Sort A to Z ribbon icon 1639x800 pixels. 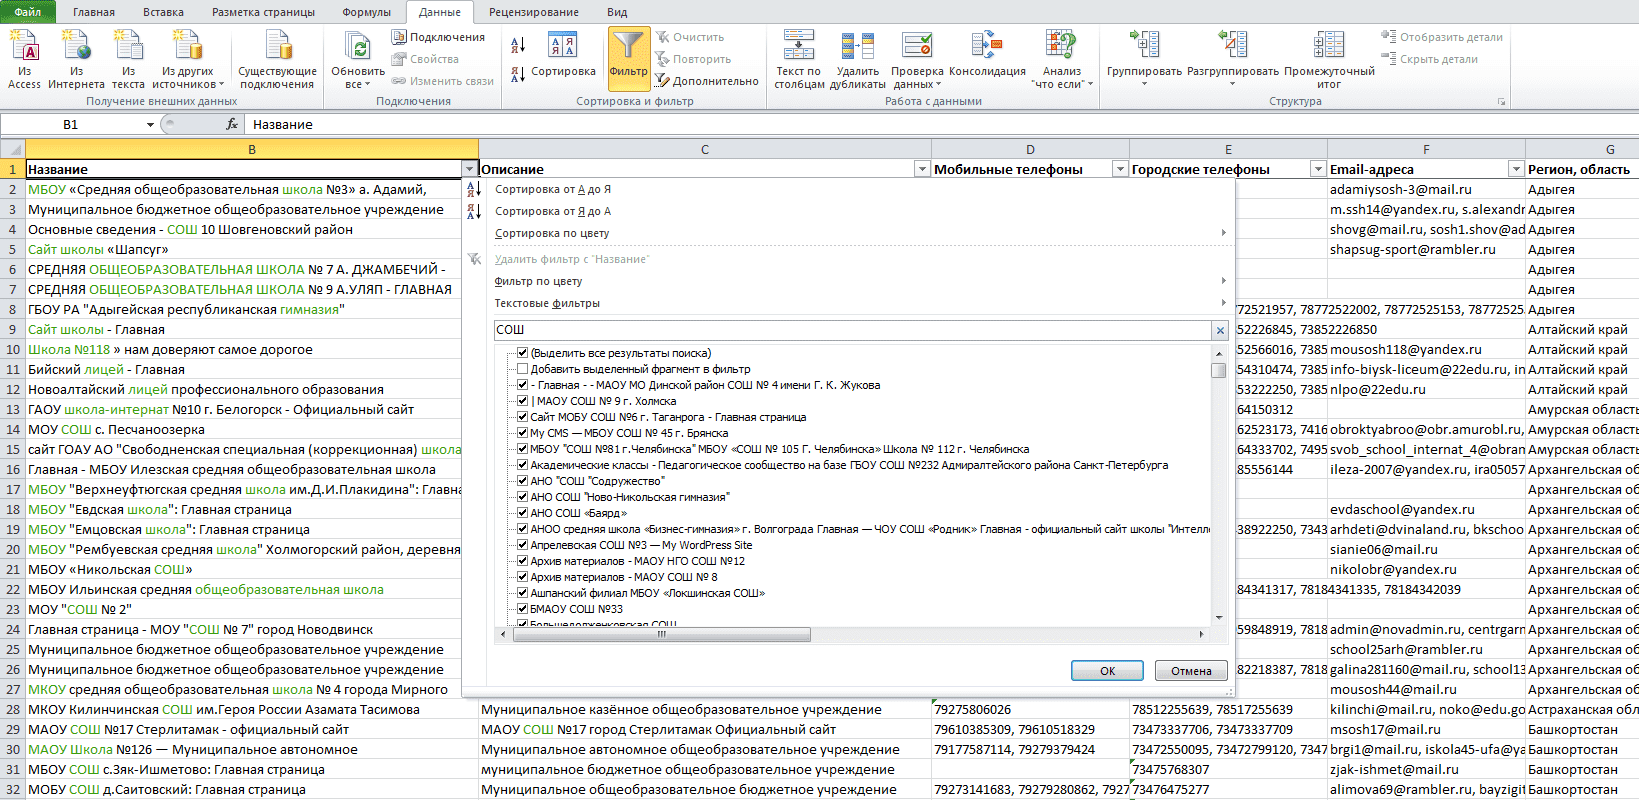pos(518,45)
